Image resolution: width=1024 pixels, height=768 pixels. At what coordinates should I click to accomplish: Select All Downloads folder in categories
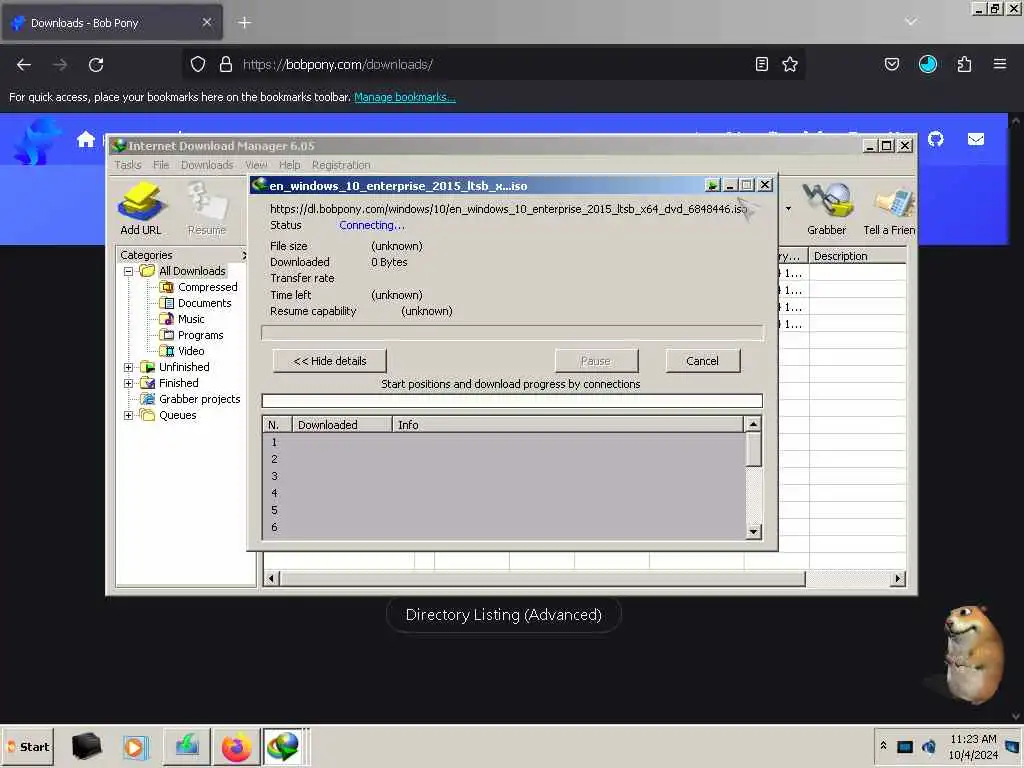point(191,270)
